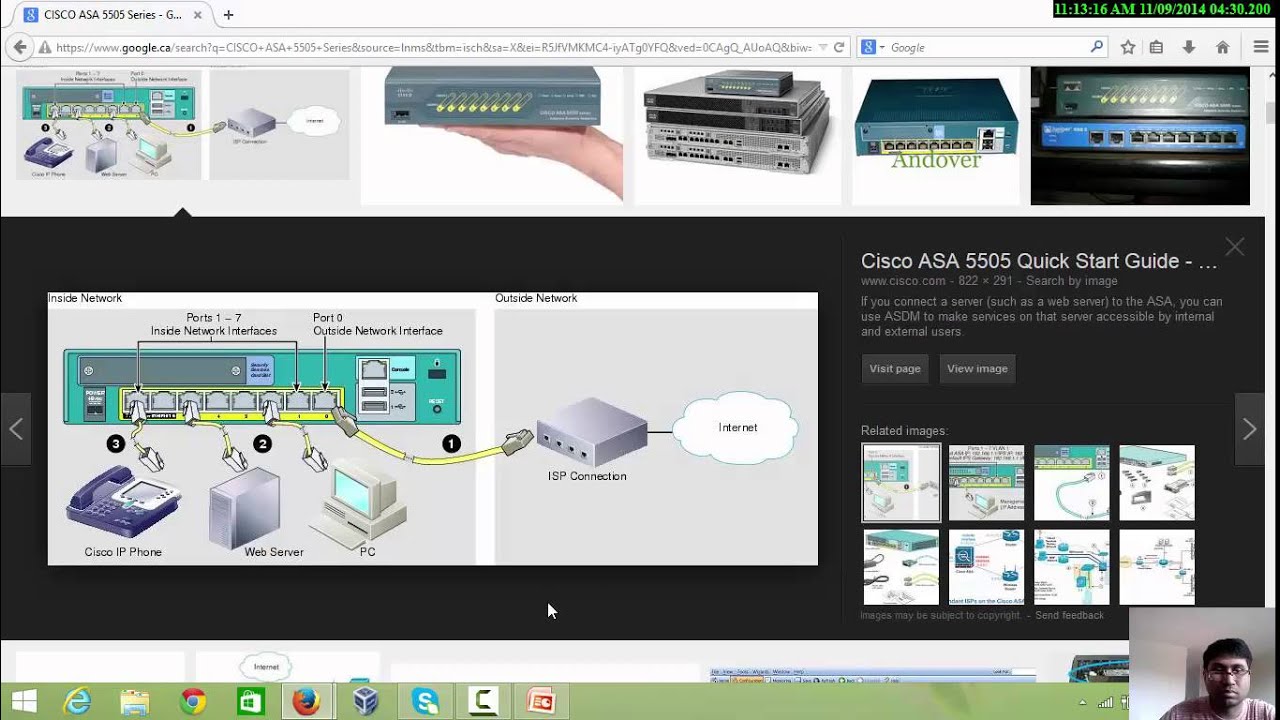This screenshot has height=720, width=1280.
Task: Select first related image in bottom row
Action: pyautogui.click(x=901, y=568)
